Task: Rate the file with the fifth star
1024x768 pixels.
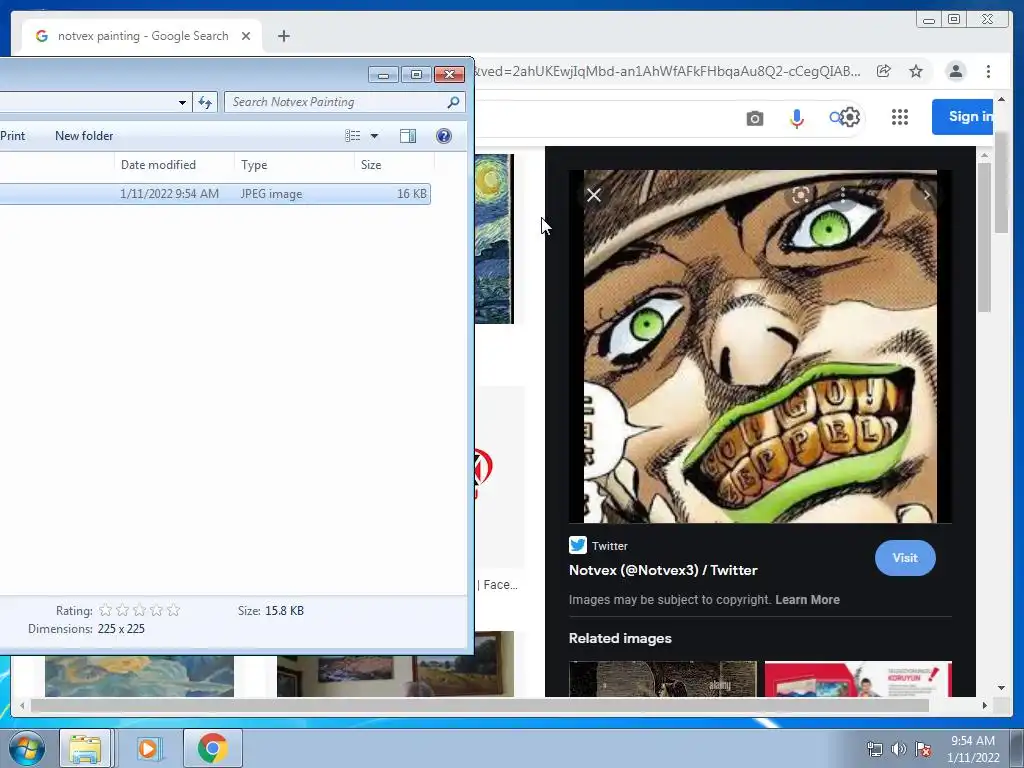Action: click(173, 610)
